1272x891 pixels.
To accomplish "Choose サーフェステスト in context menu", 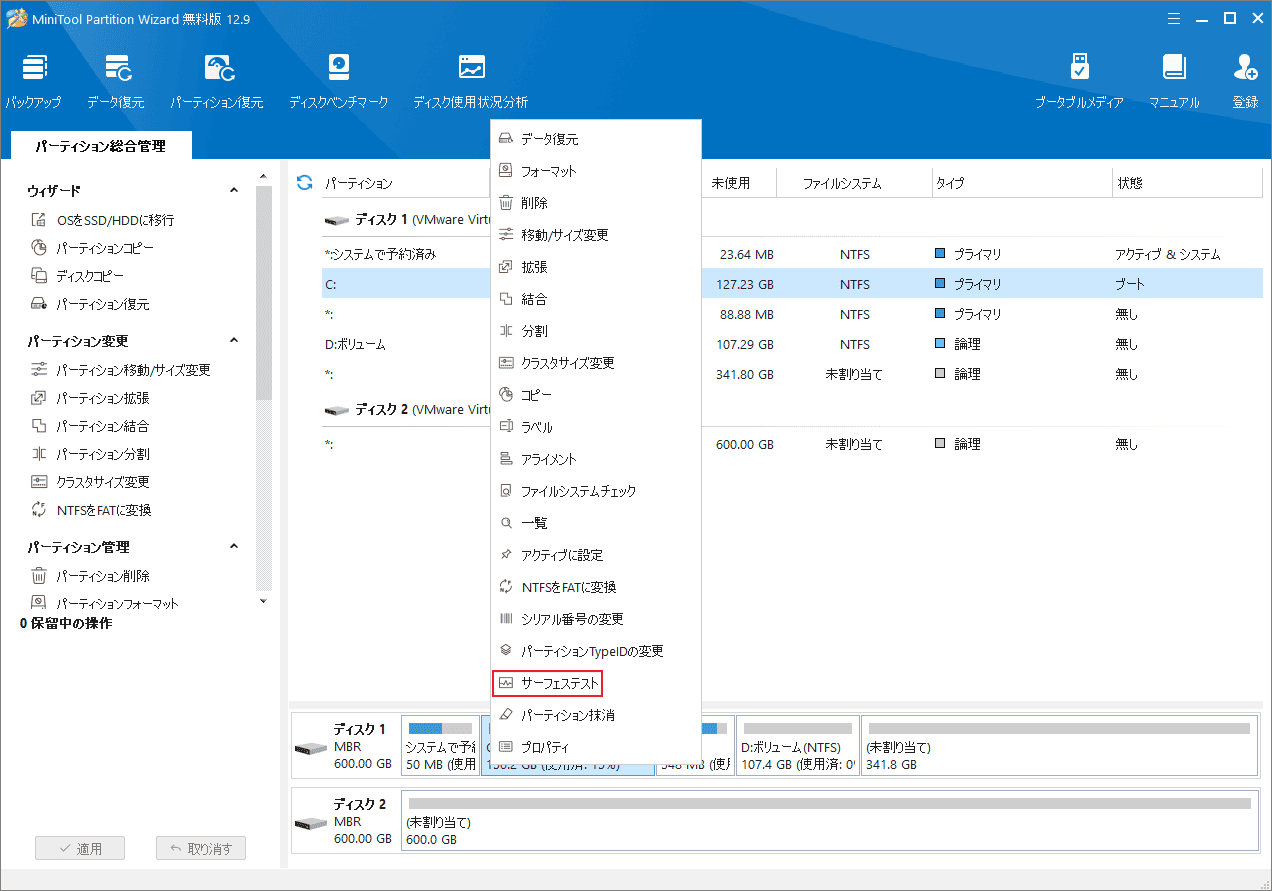I will pyautogui.click(x=596, y=683).
